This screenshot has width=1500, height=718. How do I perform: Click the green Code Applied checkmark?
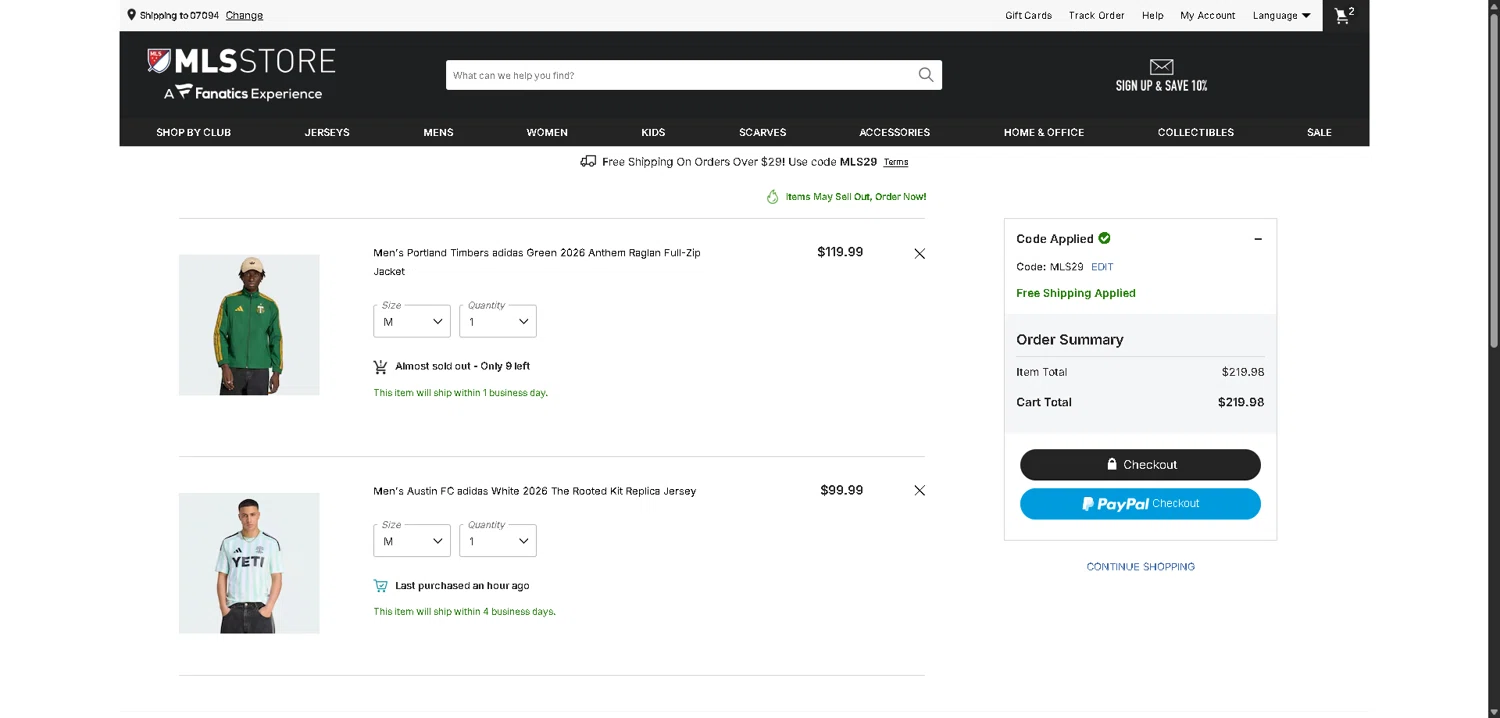click(x=1105, y=238)
